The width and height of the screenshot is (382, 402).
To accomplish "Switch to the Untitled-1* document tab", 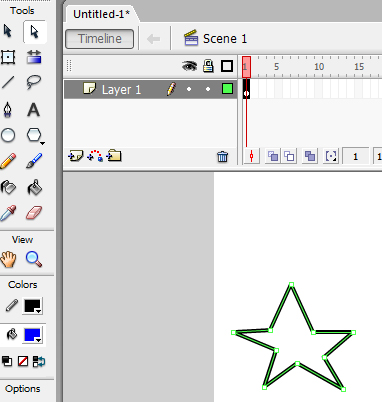I will (101, 14).
